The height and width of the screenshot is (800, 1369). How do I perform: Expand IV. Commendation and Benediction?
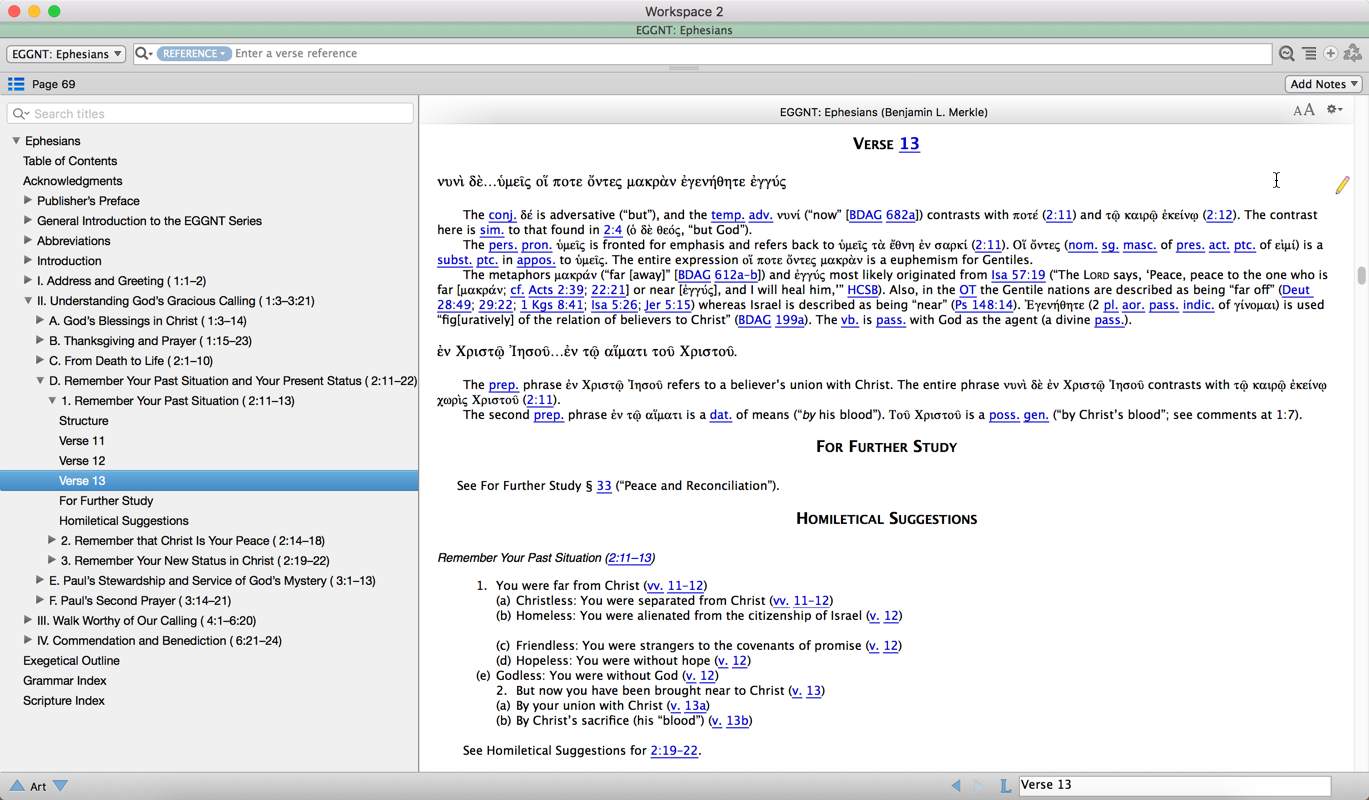click(28, 640)
